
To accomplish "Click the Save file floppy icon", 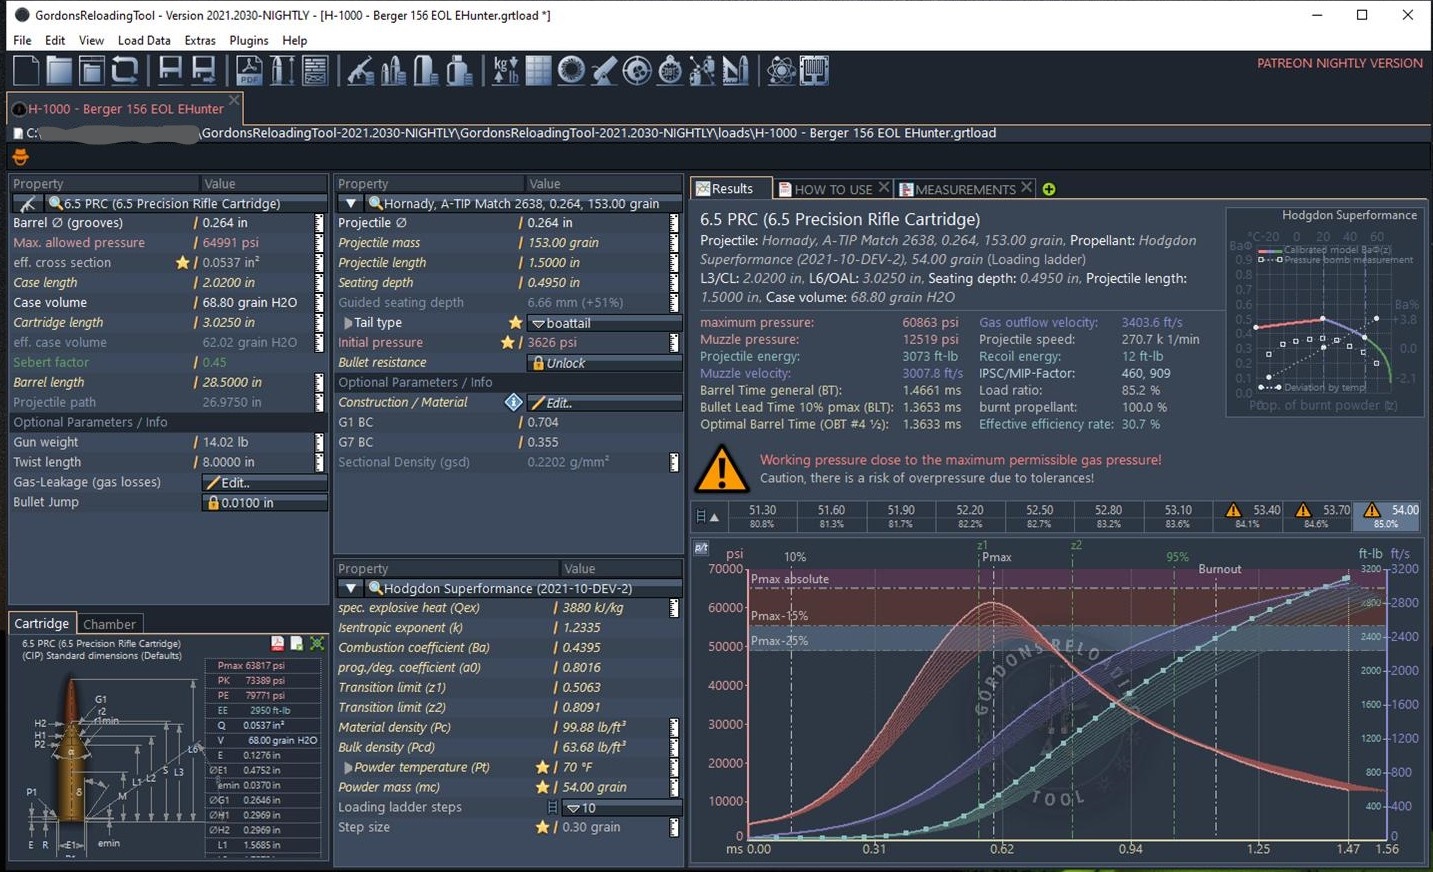I will pyautogui.click(x=171, y=70).
